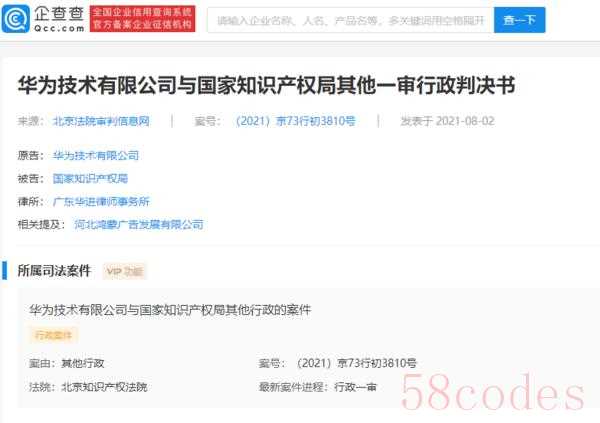Click the red 全国企业信用查询系统 banner
This screenshot has height=423, width=600.
(142, 18)
